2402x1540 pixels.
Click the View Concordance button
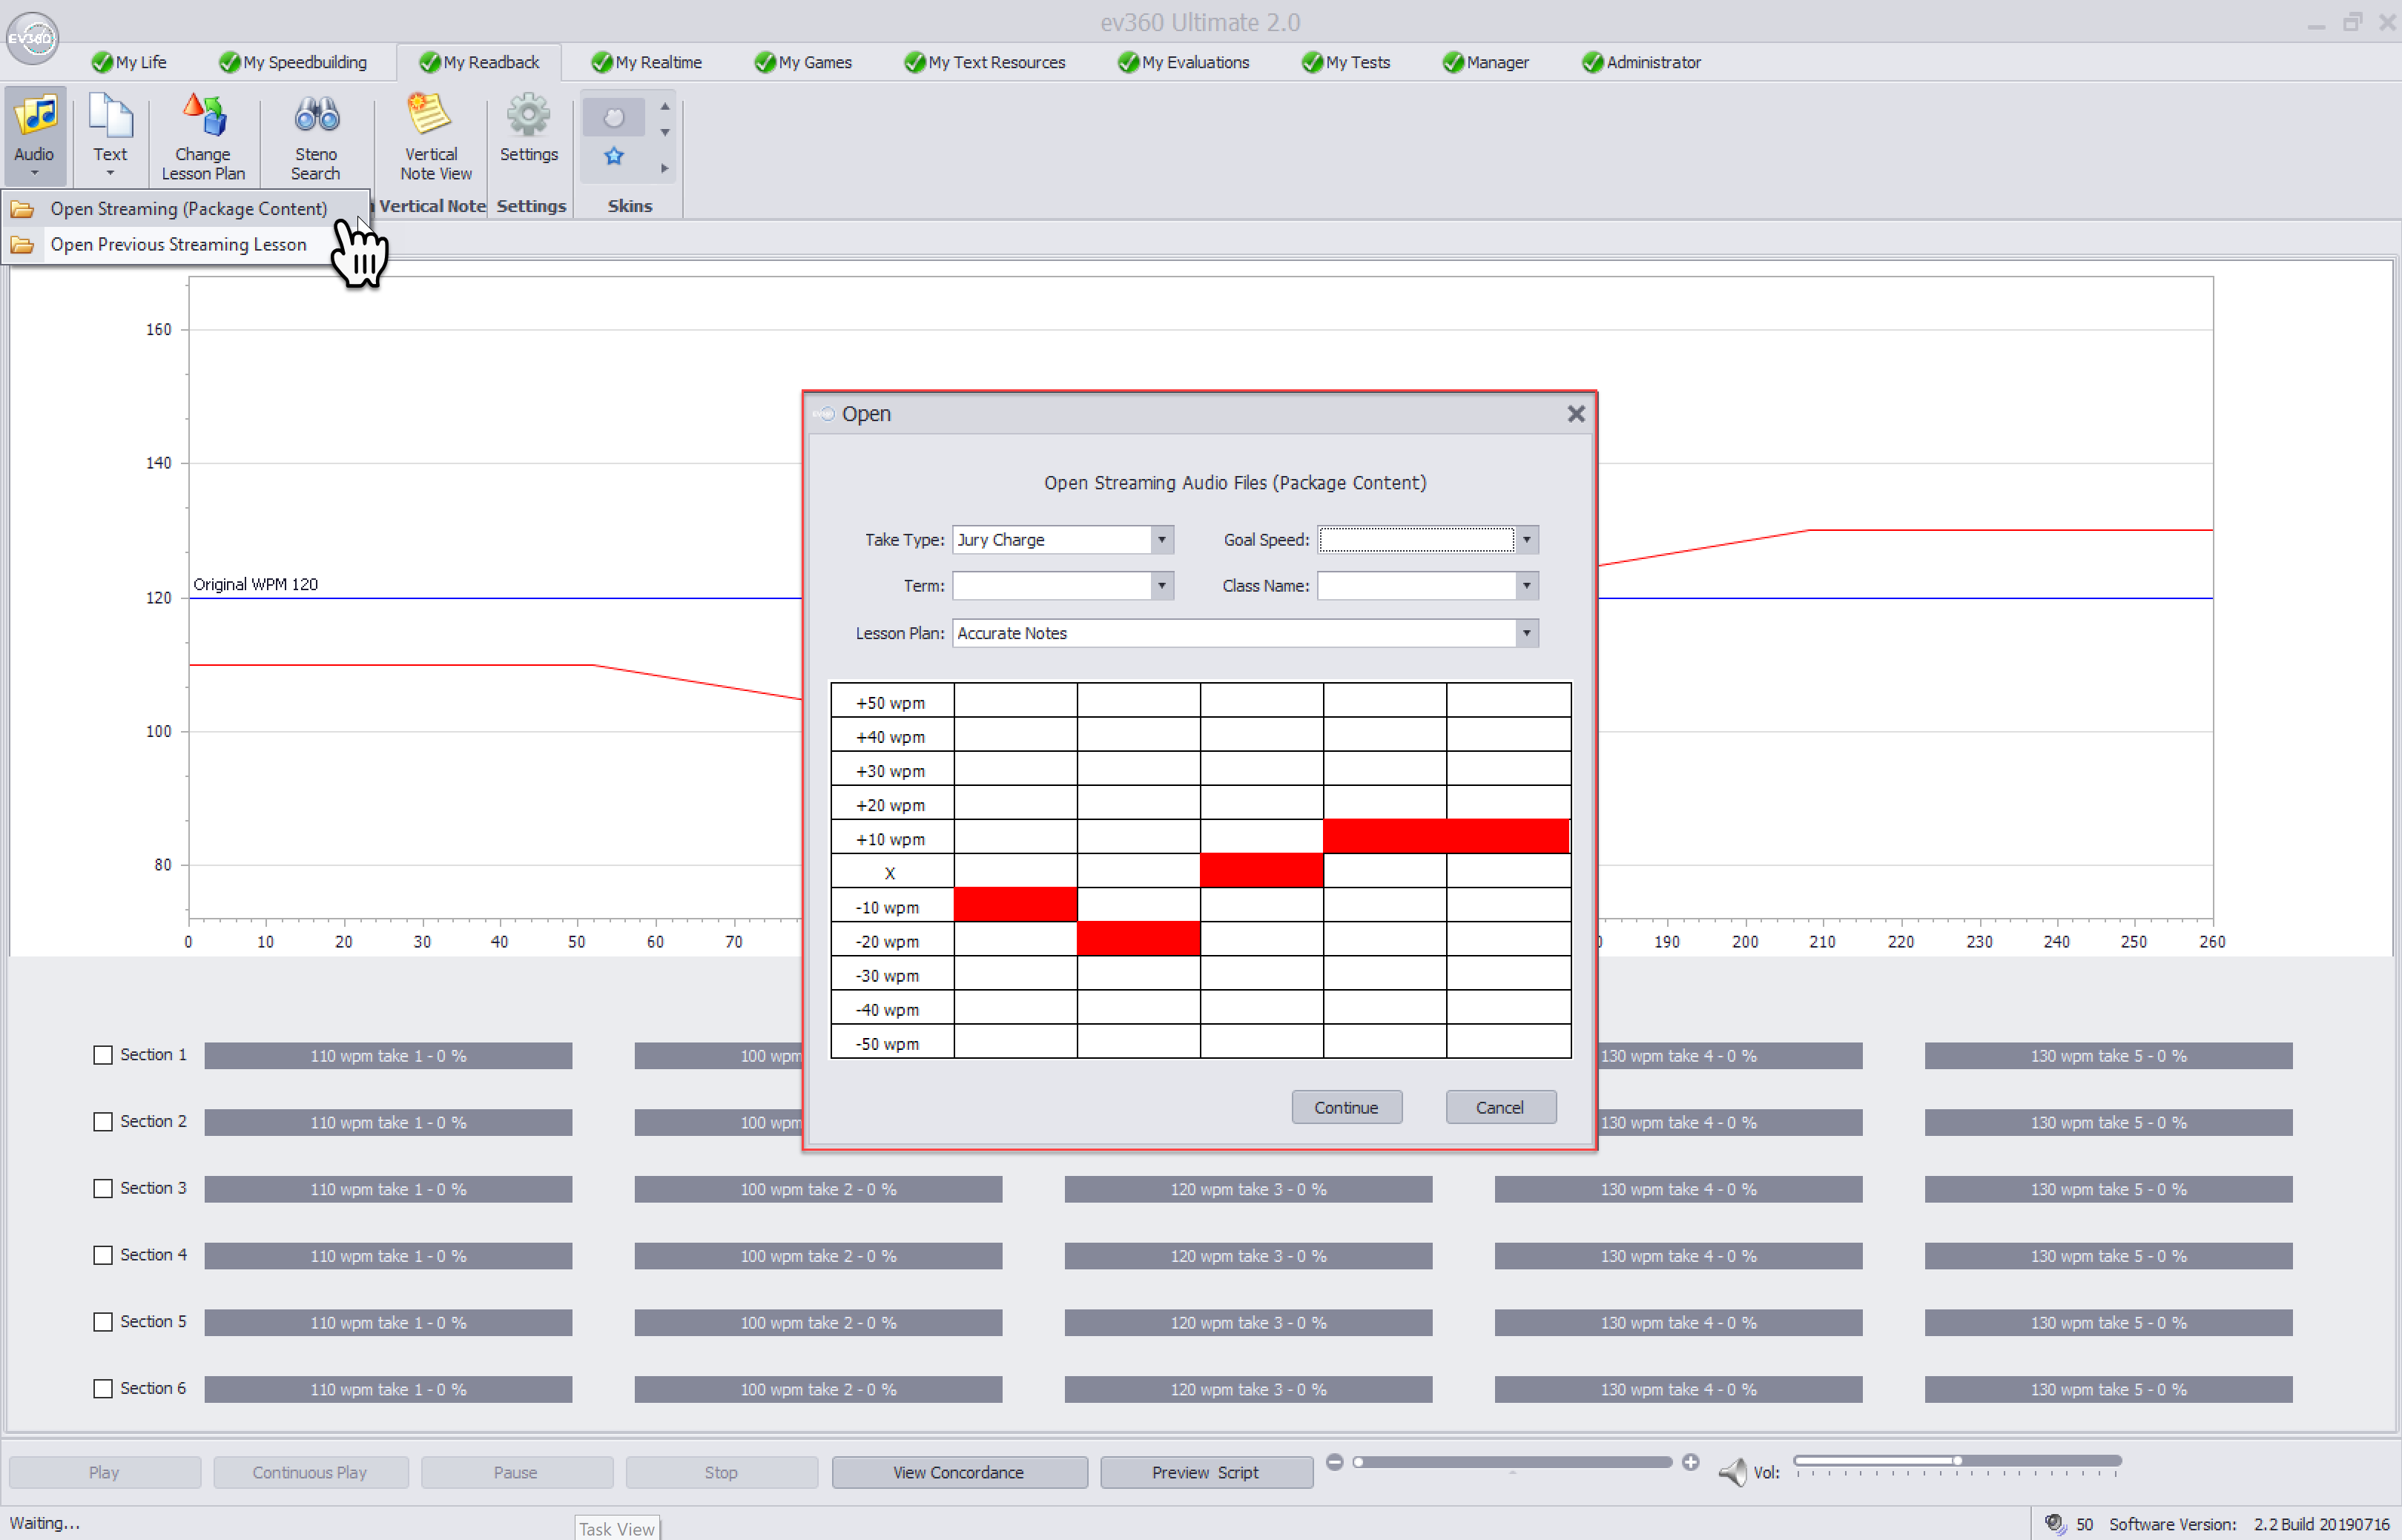(958, 1472)
